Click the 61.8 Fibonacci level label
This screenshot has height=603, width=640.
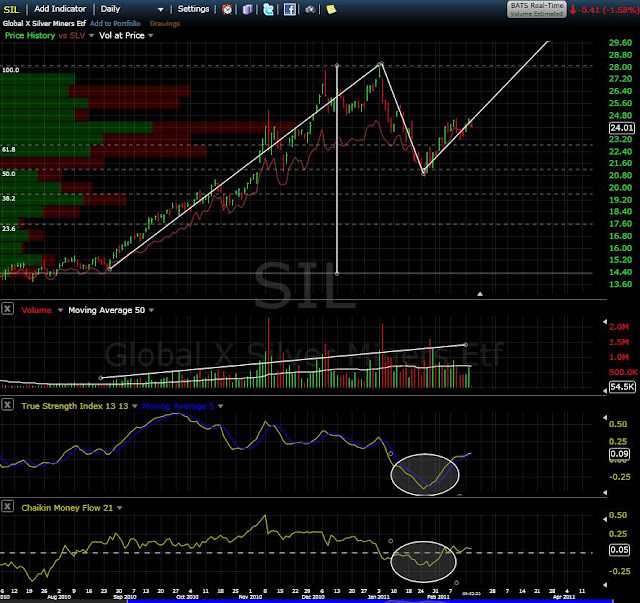[9, 149]
